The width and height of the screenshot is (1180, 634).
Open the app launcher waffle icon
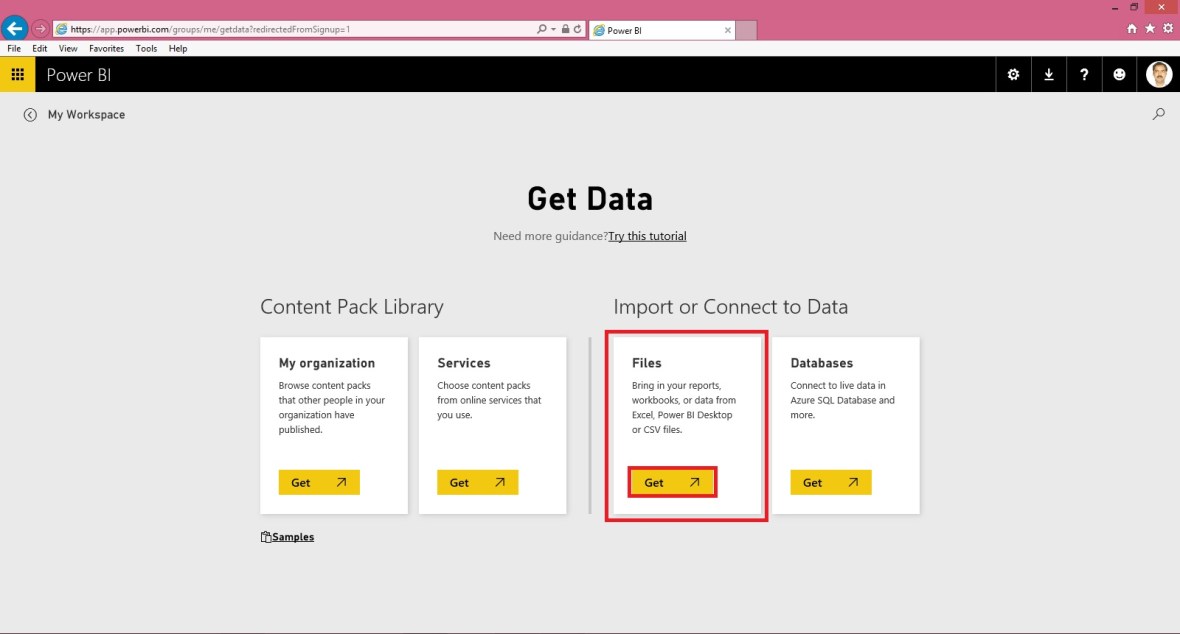click(17, 74)
